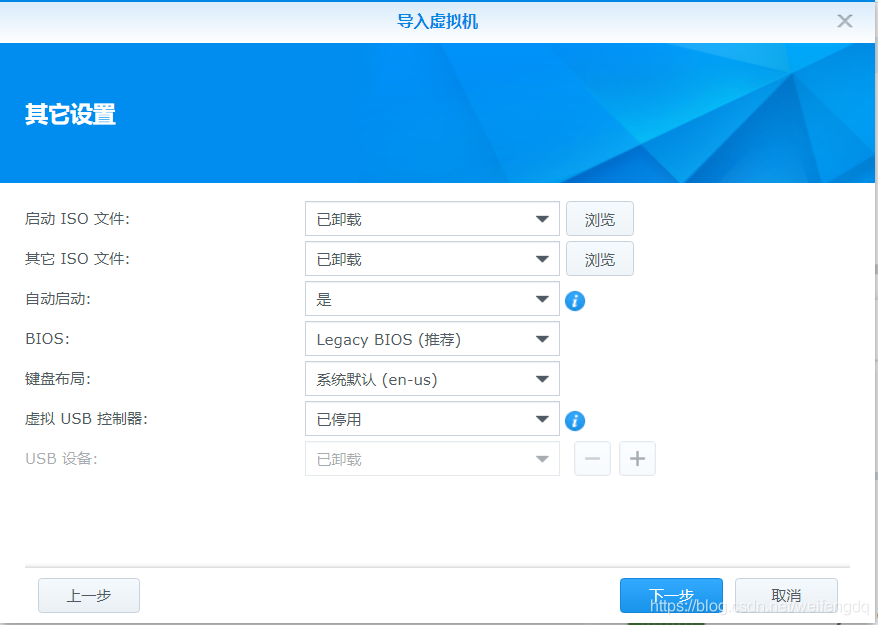Open the BIOS selection dropdown

(x=432, y=338)
